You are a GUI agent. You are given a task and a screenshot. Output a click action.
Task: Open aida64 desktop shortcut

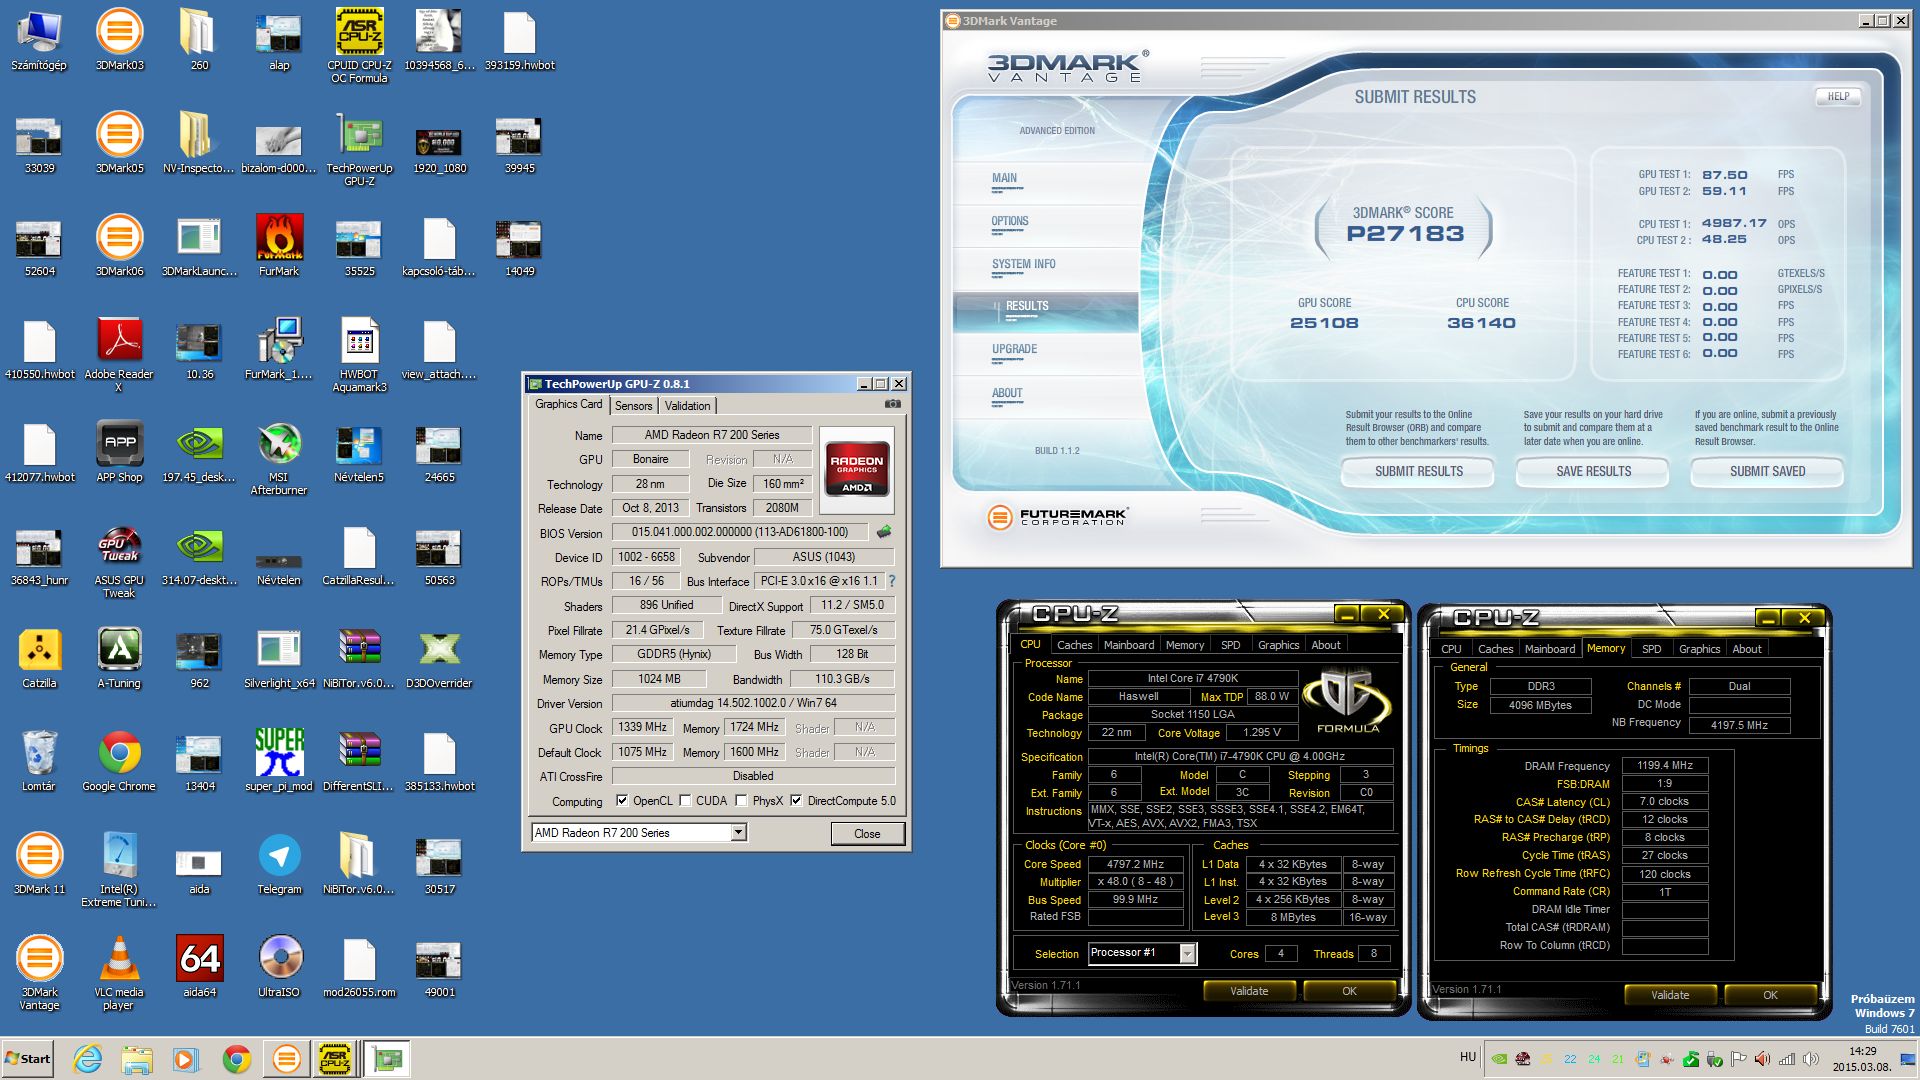(x=199, y=967)
